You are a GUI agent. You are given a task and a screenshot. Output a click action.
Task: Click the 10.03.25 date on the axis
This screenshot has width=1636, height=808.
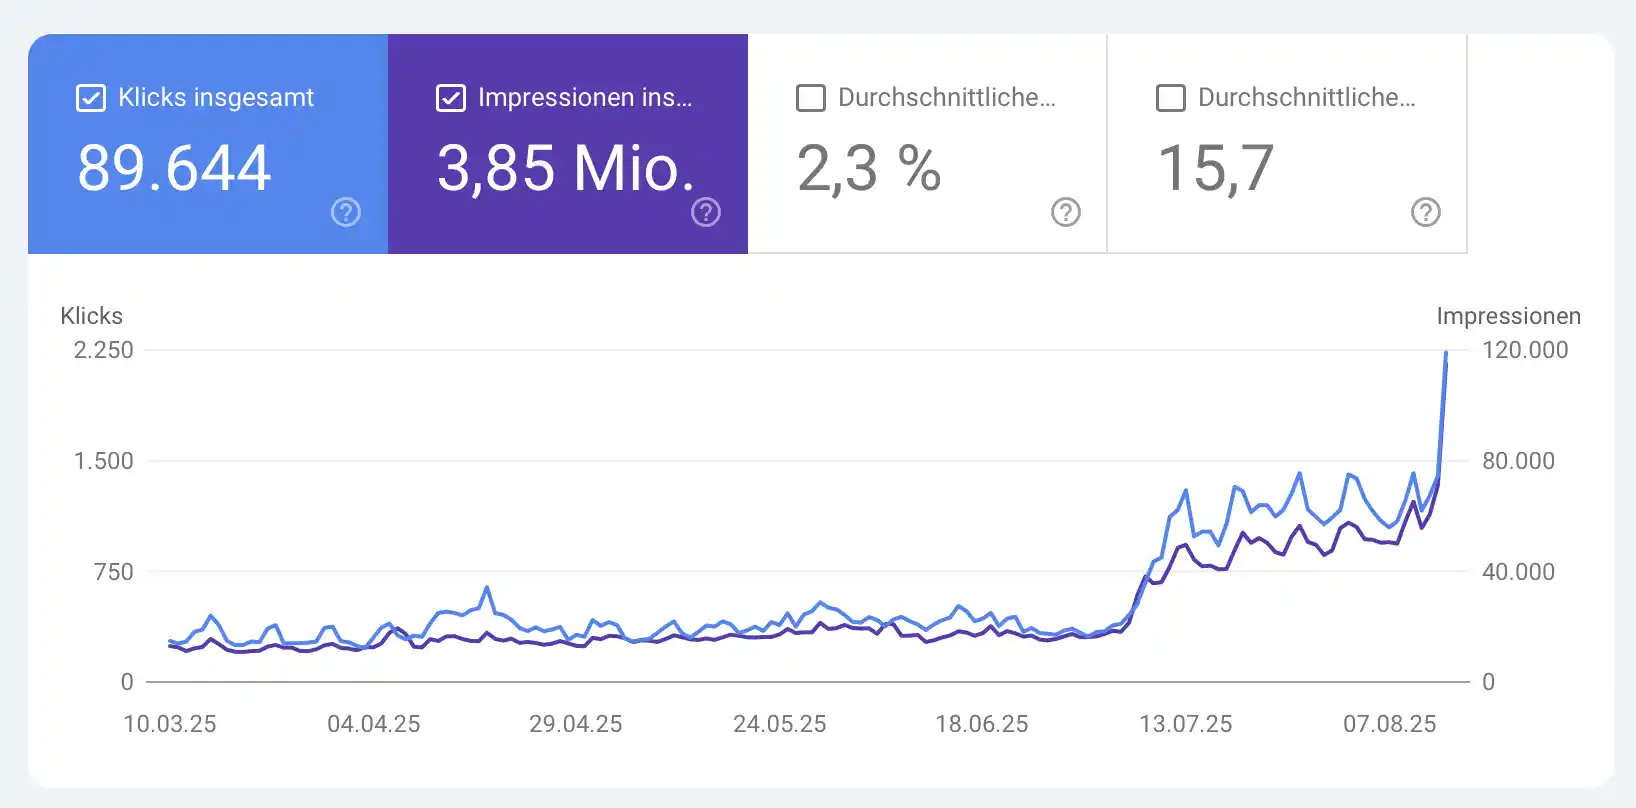(x=170, y=724)
